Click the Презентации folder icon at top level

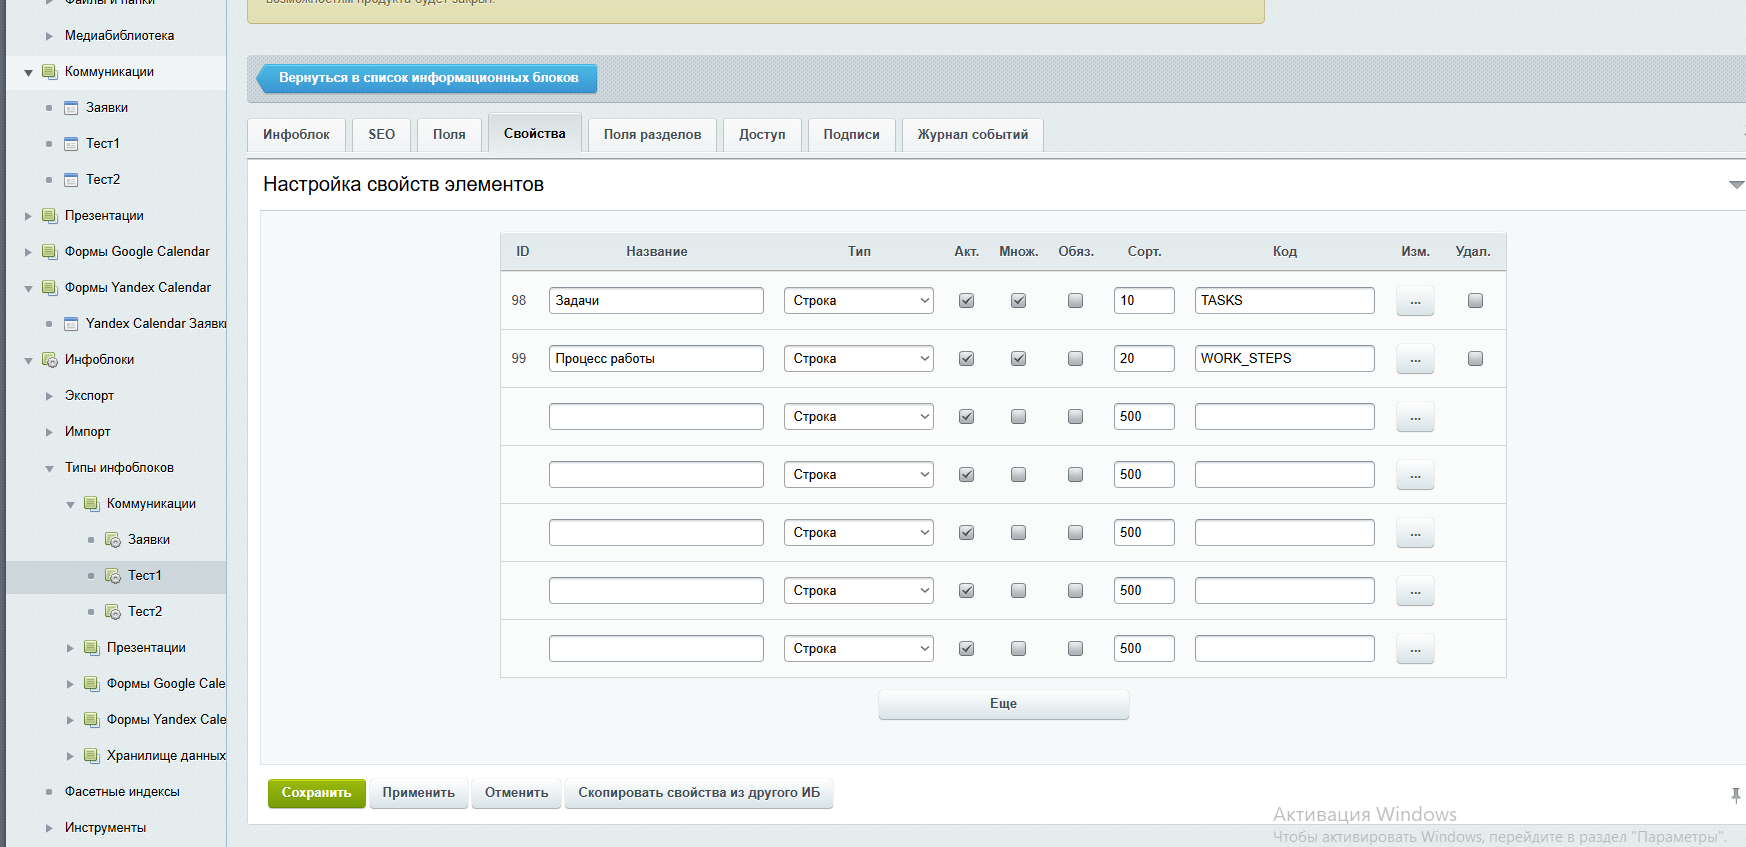click(x=50, y=216)
